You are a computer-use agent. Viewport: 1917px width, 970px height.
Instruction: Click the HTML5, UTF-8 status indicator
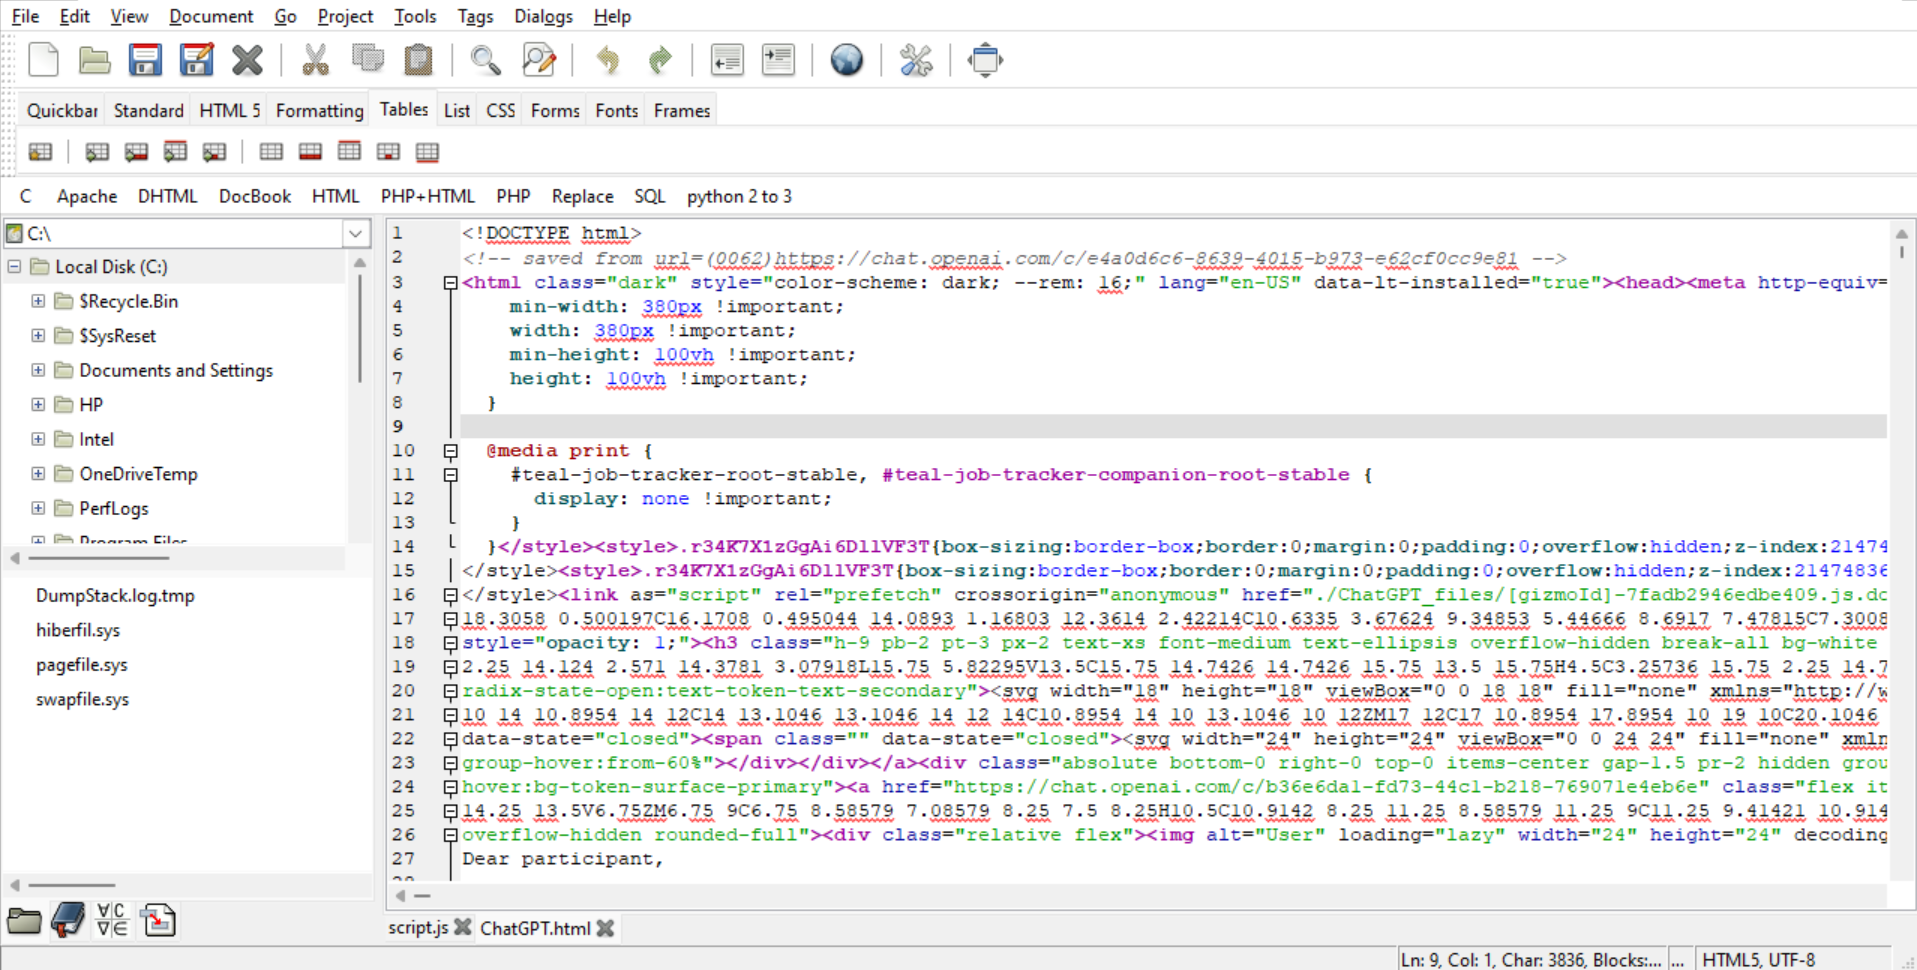(1758, 958)
